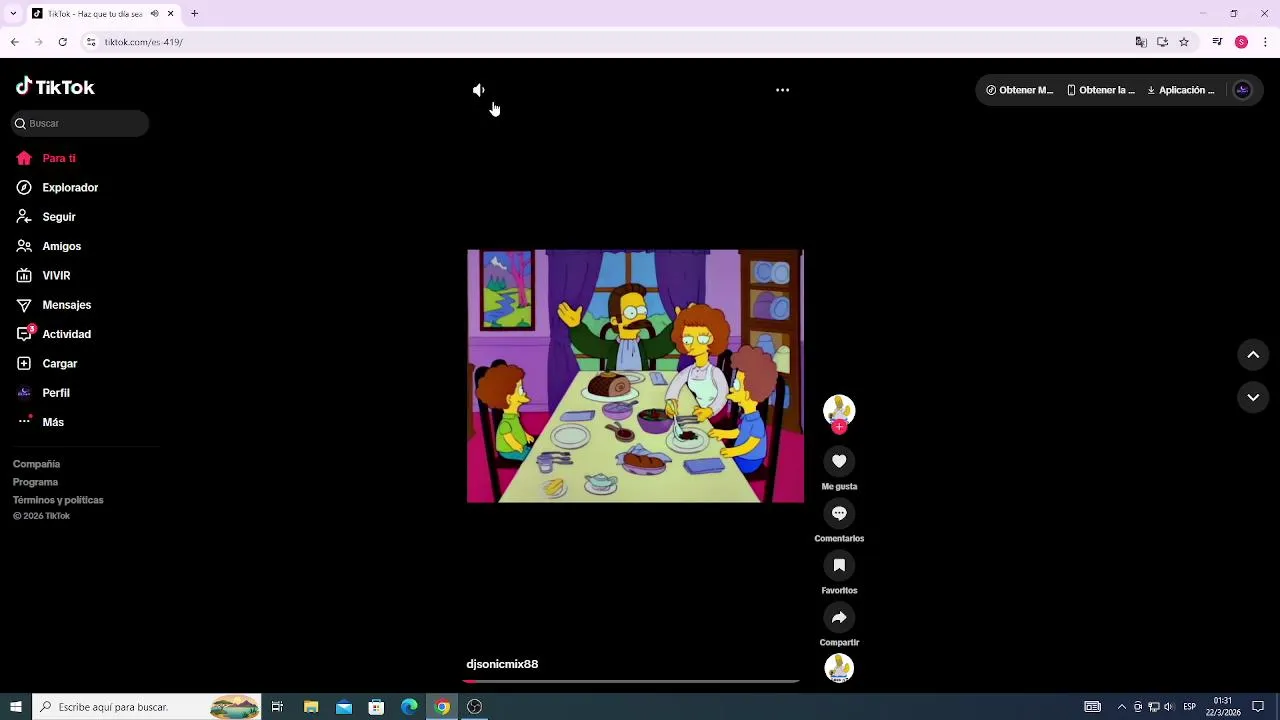Open a new browser tab
Image resolution: width=1280 pixels, height=720 pixels.
[x=194, y=14]
